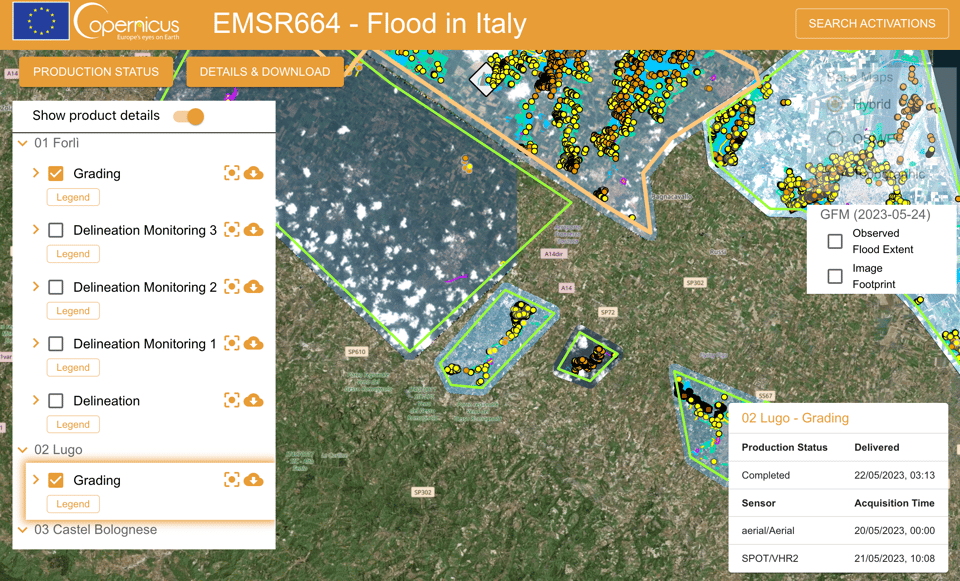
Task: Expand the 03 Castel Bolognese section
Action: pyautogui.click(x=23, y=529)
